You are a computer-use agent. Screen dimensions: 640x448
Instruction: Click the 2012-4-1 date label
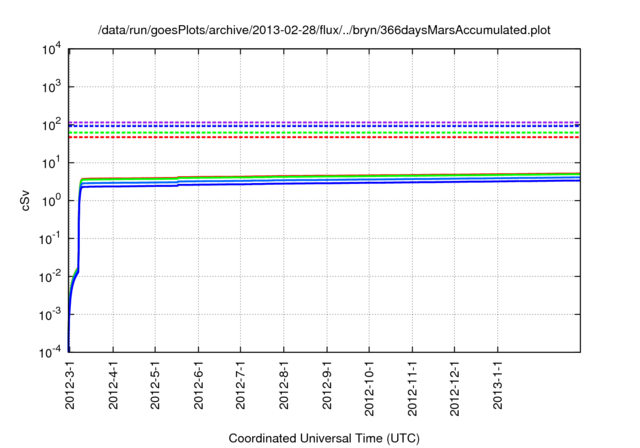coord(113,384)
